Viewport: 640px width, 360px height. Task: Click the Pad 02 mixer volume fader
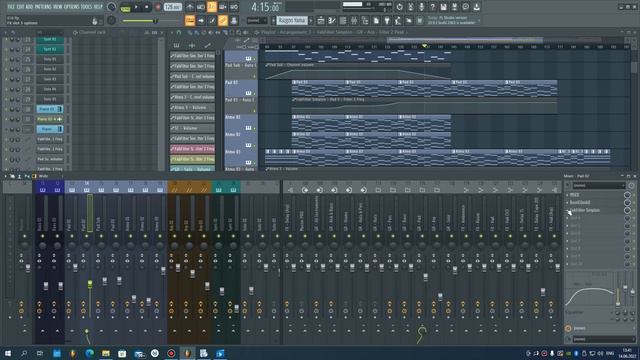[x=90, y=284]
